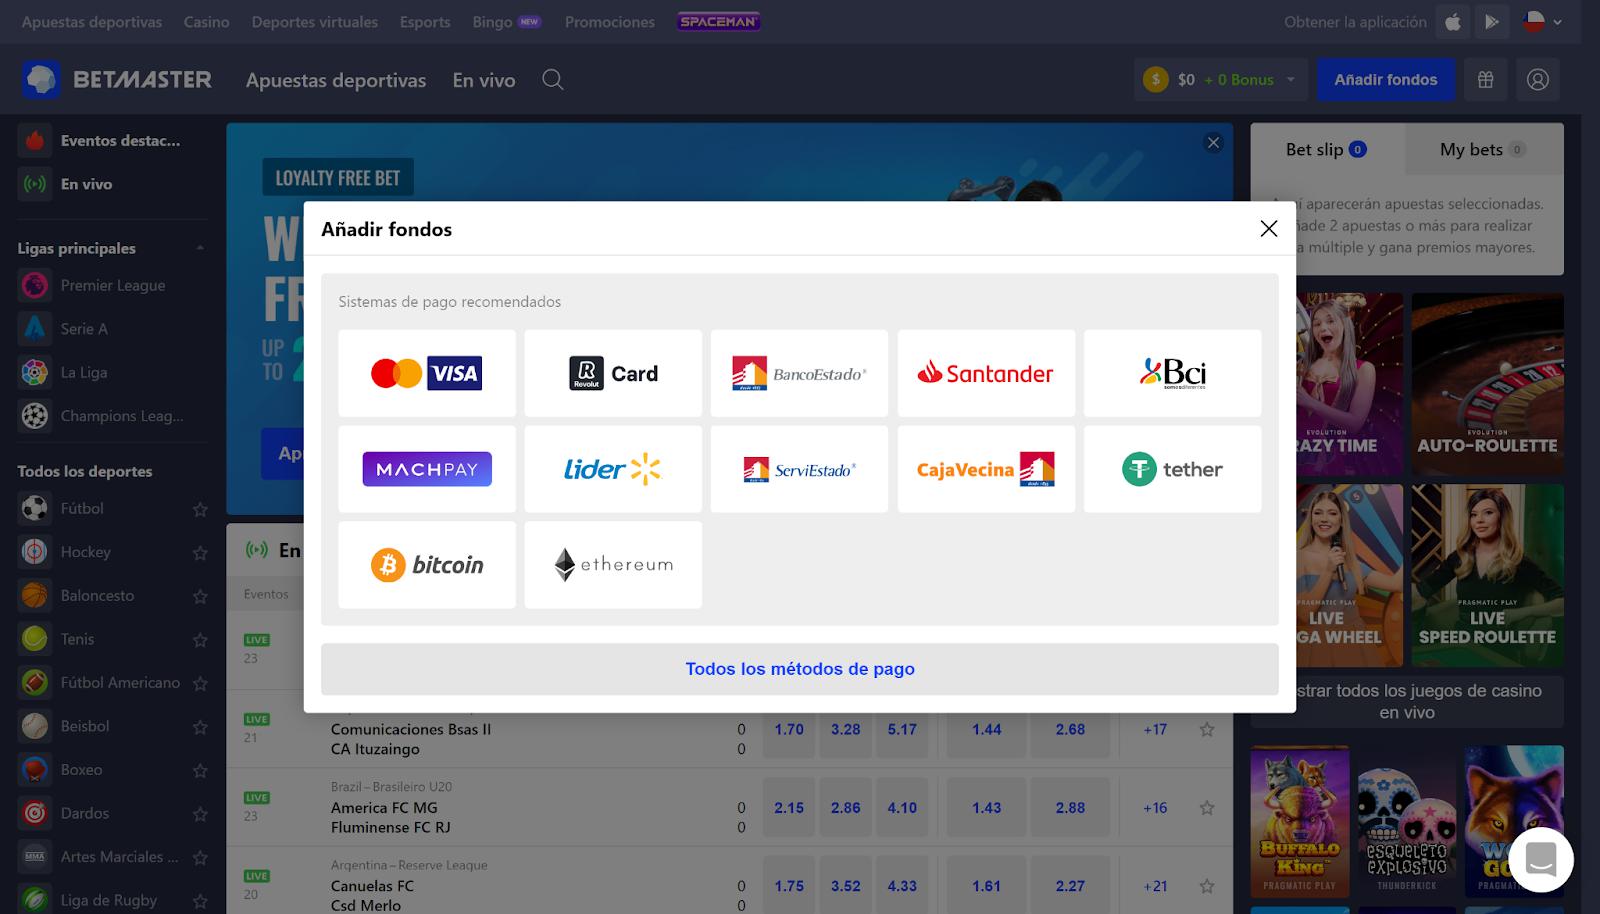
Task: Go to Casino in top menu
Action: click(x=206, y=22)
